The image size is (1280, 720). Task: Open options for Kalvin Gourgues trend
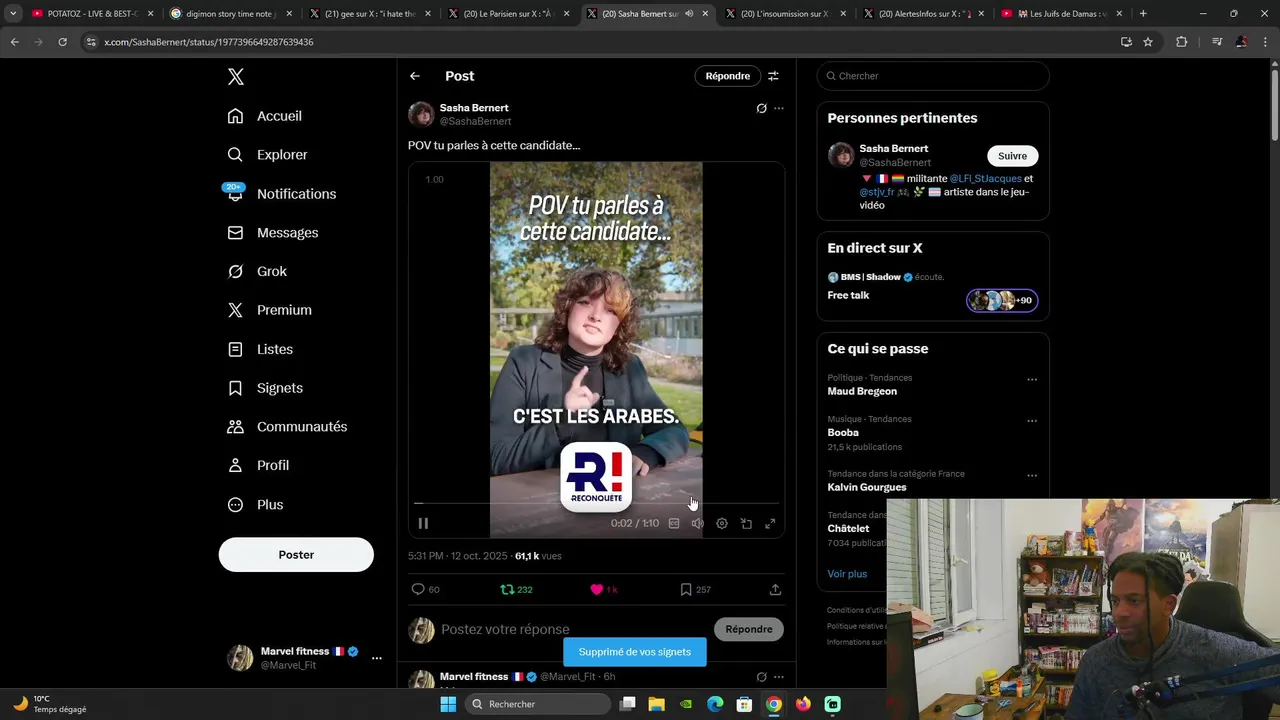pos(1032,476)
